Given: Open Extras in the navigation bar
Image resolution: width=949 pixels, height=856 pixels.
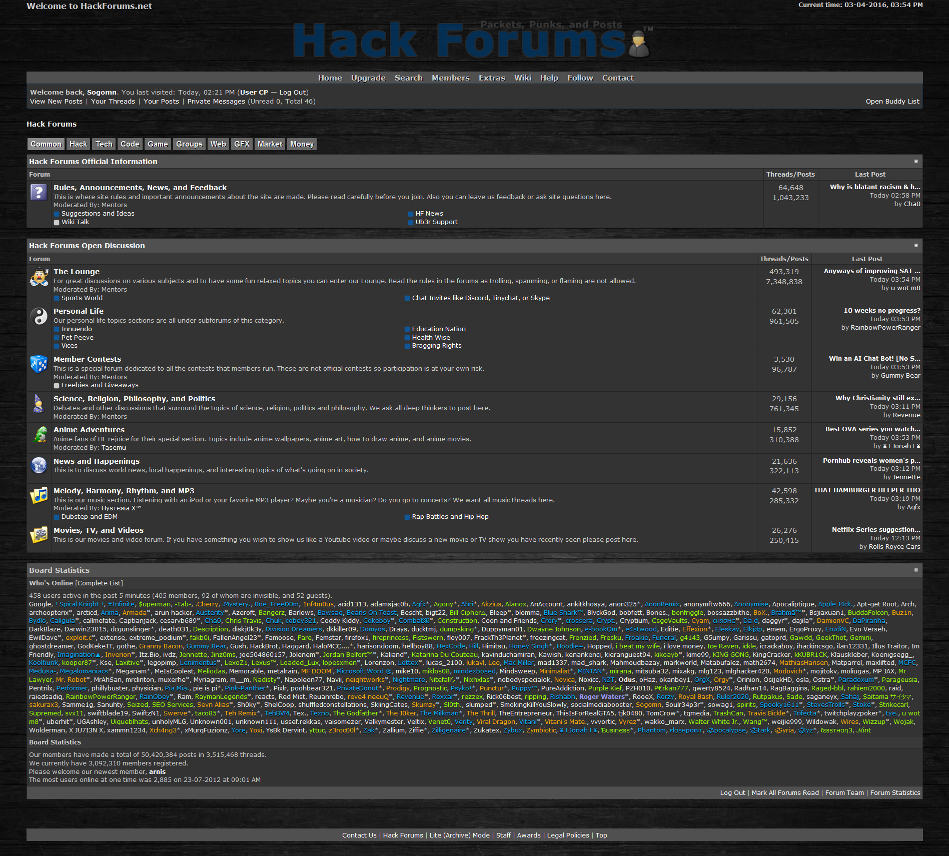Looking at the screenshot, I should (x=491, y=78).
